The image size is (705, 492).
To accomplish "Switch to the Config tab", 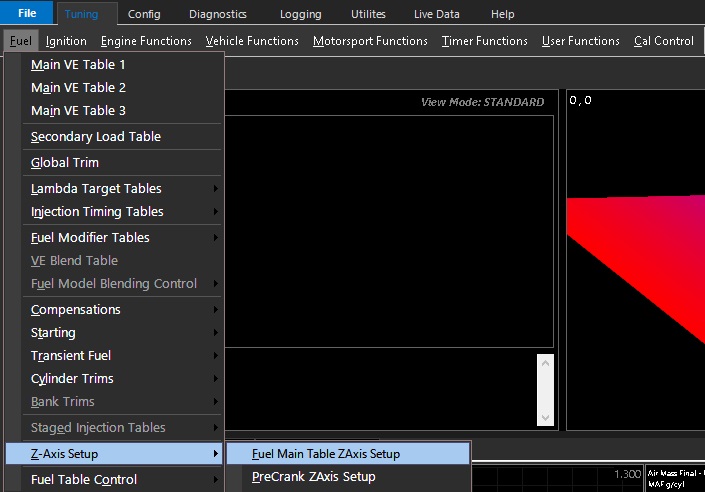I will pyautogui.click(x=144, y=14).
